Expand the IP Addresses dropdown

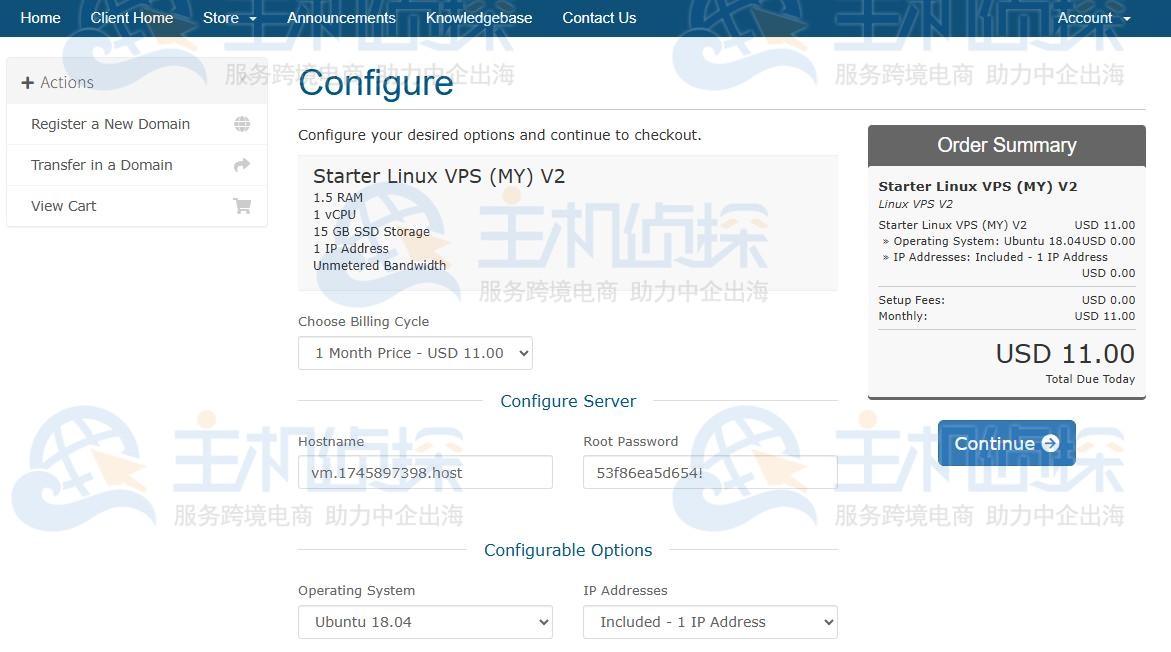click(x=710, y=622)
